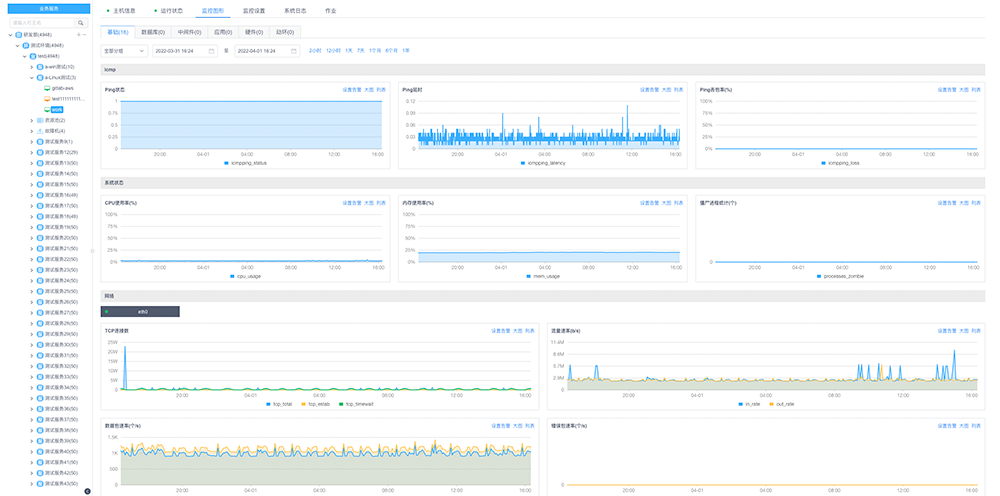Click the 业务服务 button at sidebar top
This screenshot has width=1000, height=496.
coord(49,9)
